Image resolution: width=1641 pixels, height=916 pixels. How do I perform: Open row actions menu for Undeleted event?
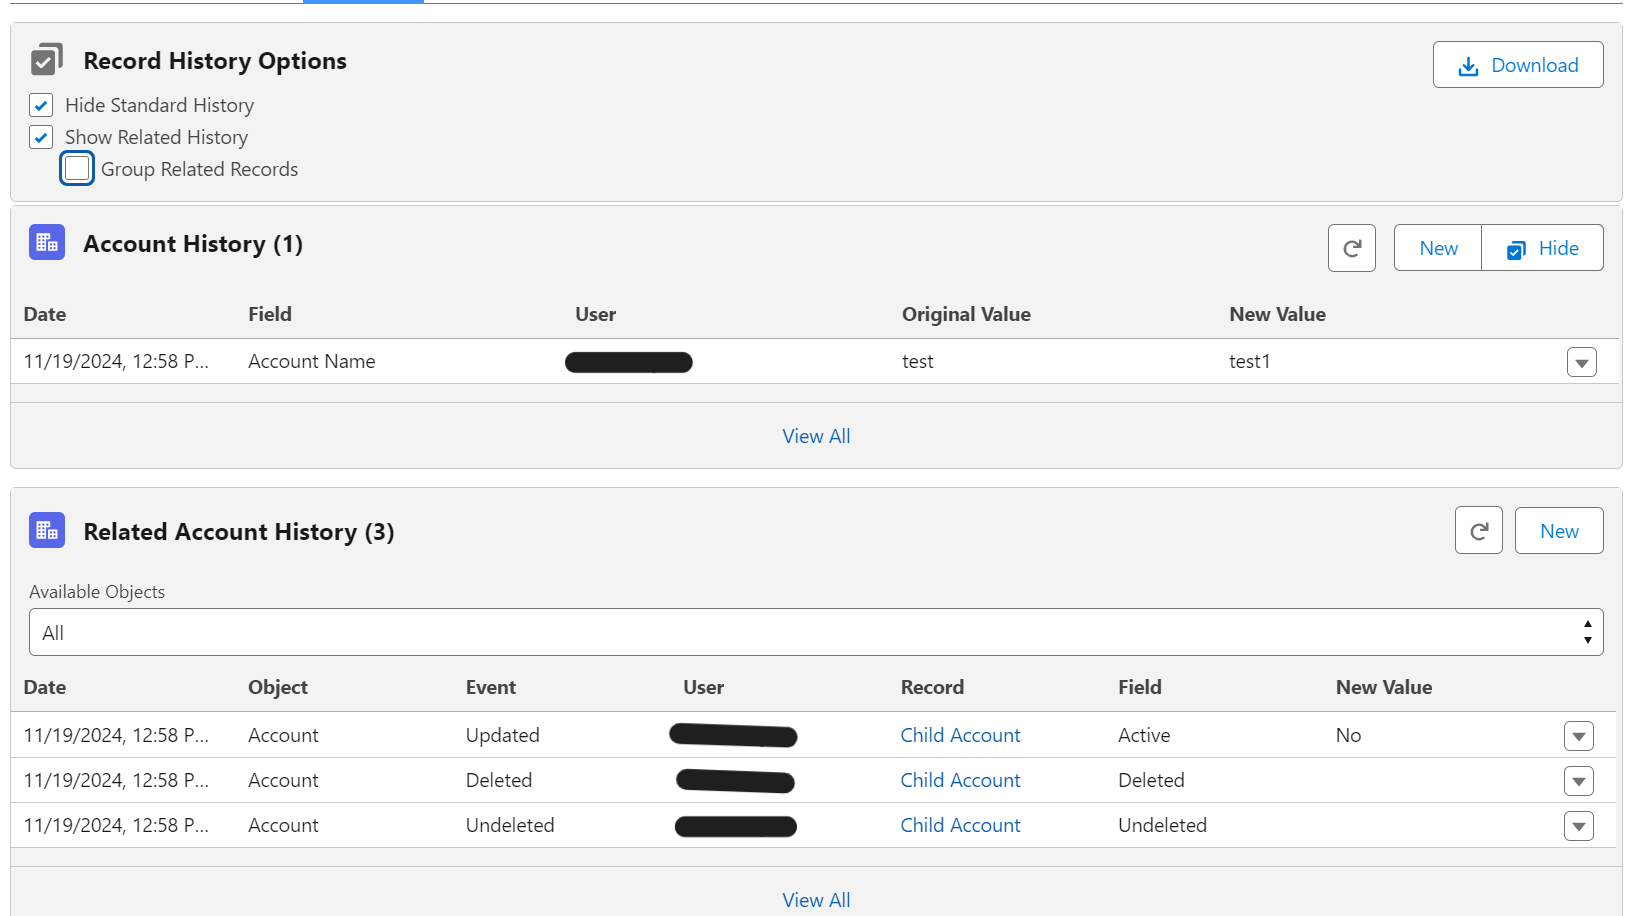pos(1578,826)
